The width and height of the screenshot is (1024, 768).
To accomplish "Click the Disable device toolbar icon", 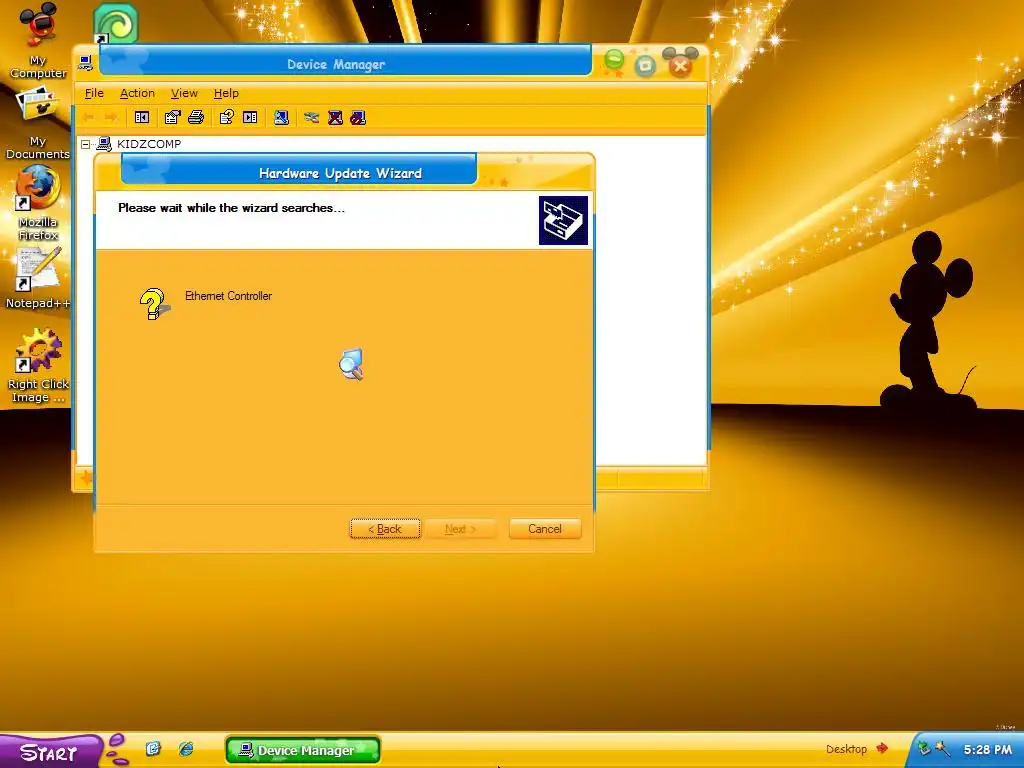I will (358, 118).
